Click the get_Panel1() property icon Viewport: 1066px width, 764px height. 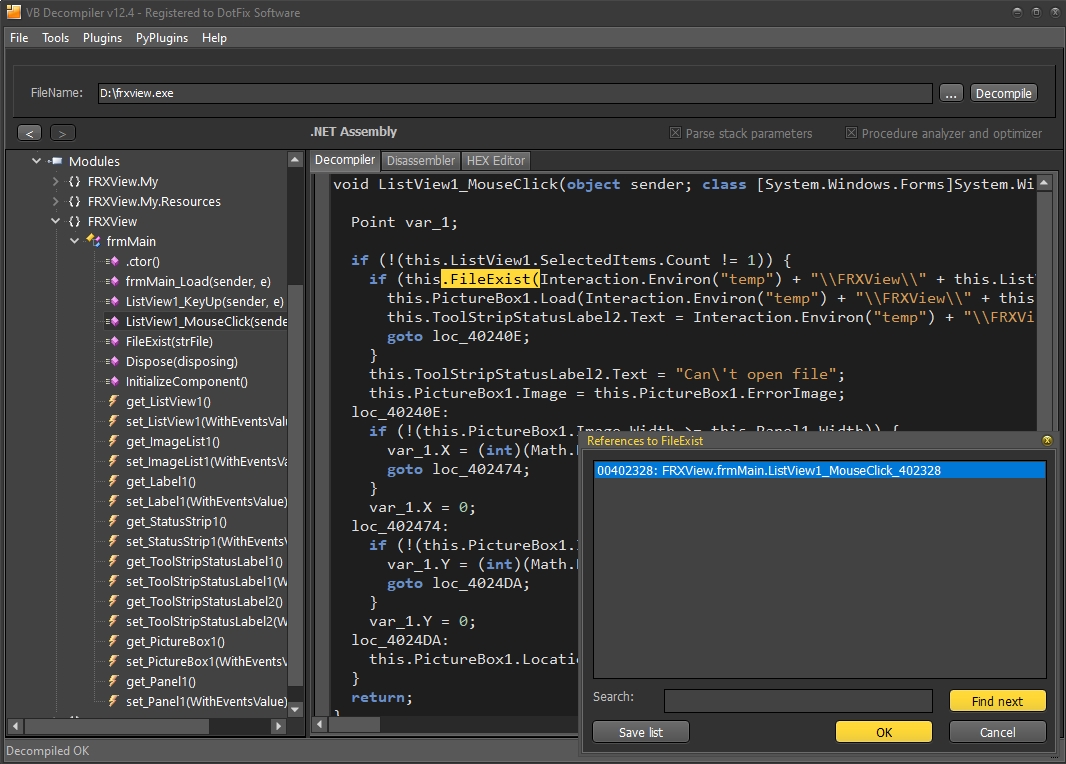tap(114, 681)
